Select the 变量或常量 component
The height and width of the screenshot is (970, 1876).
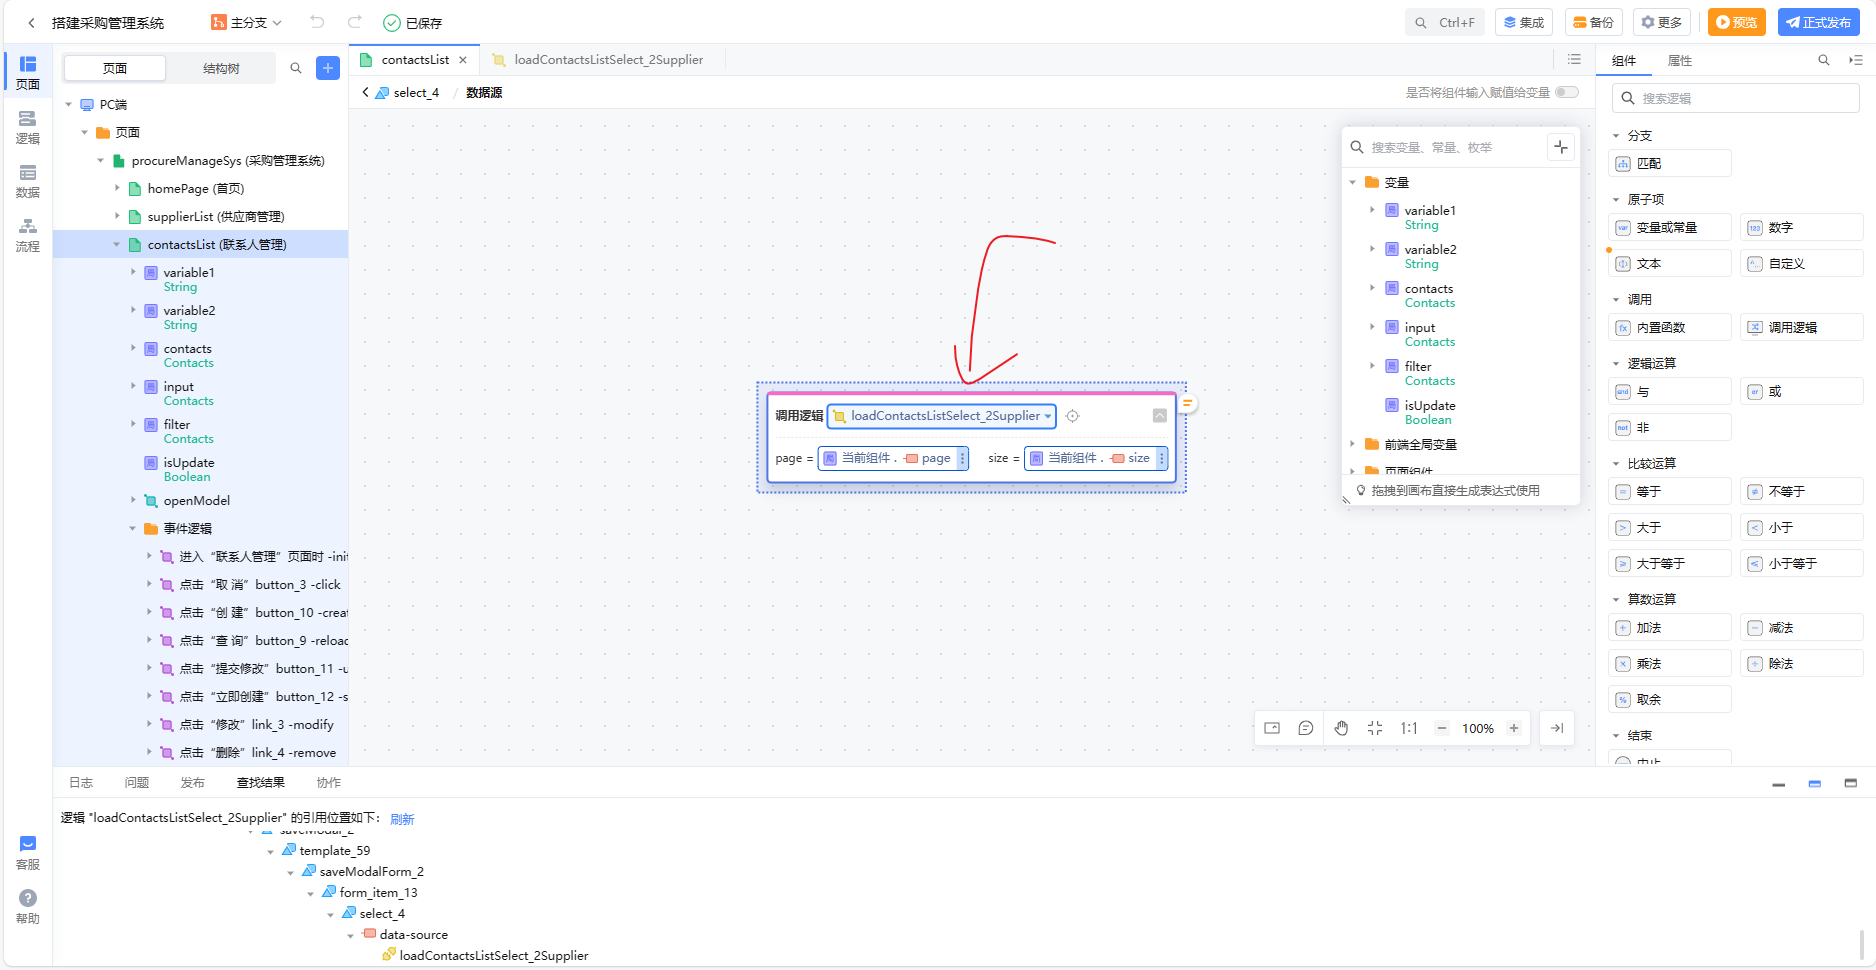(1670, 227)
